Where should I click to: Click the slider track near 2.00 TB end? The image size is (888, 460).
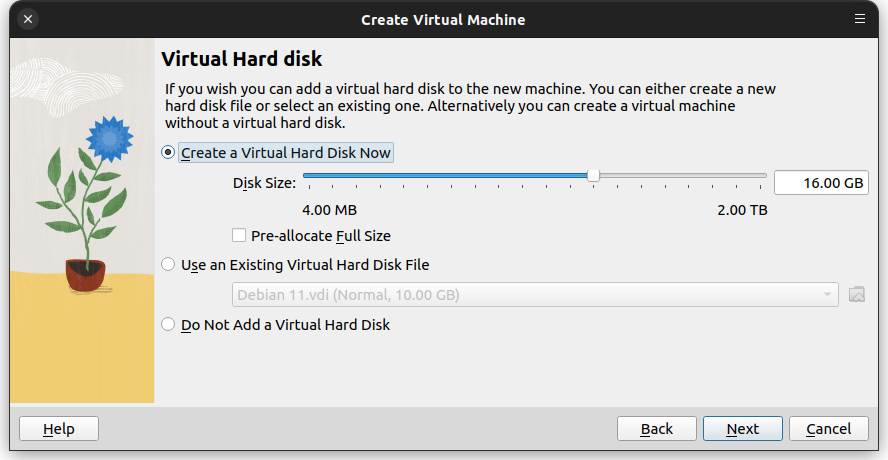point(753,176)
